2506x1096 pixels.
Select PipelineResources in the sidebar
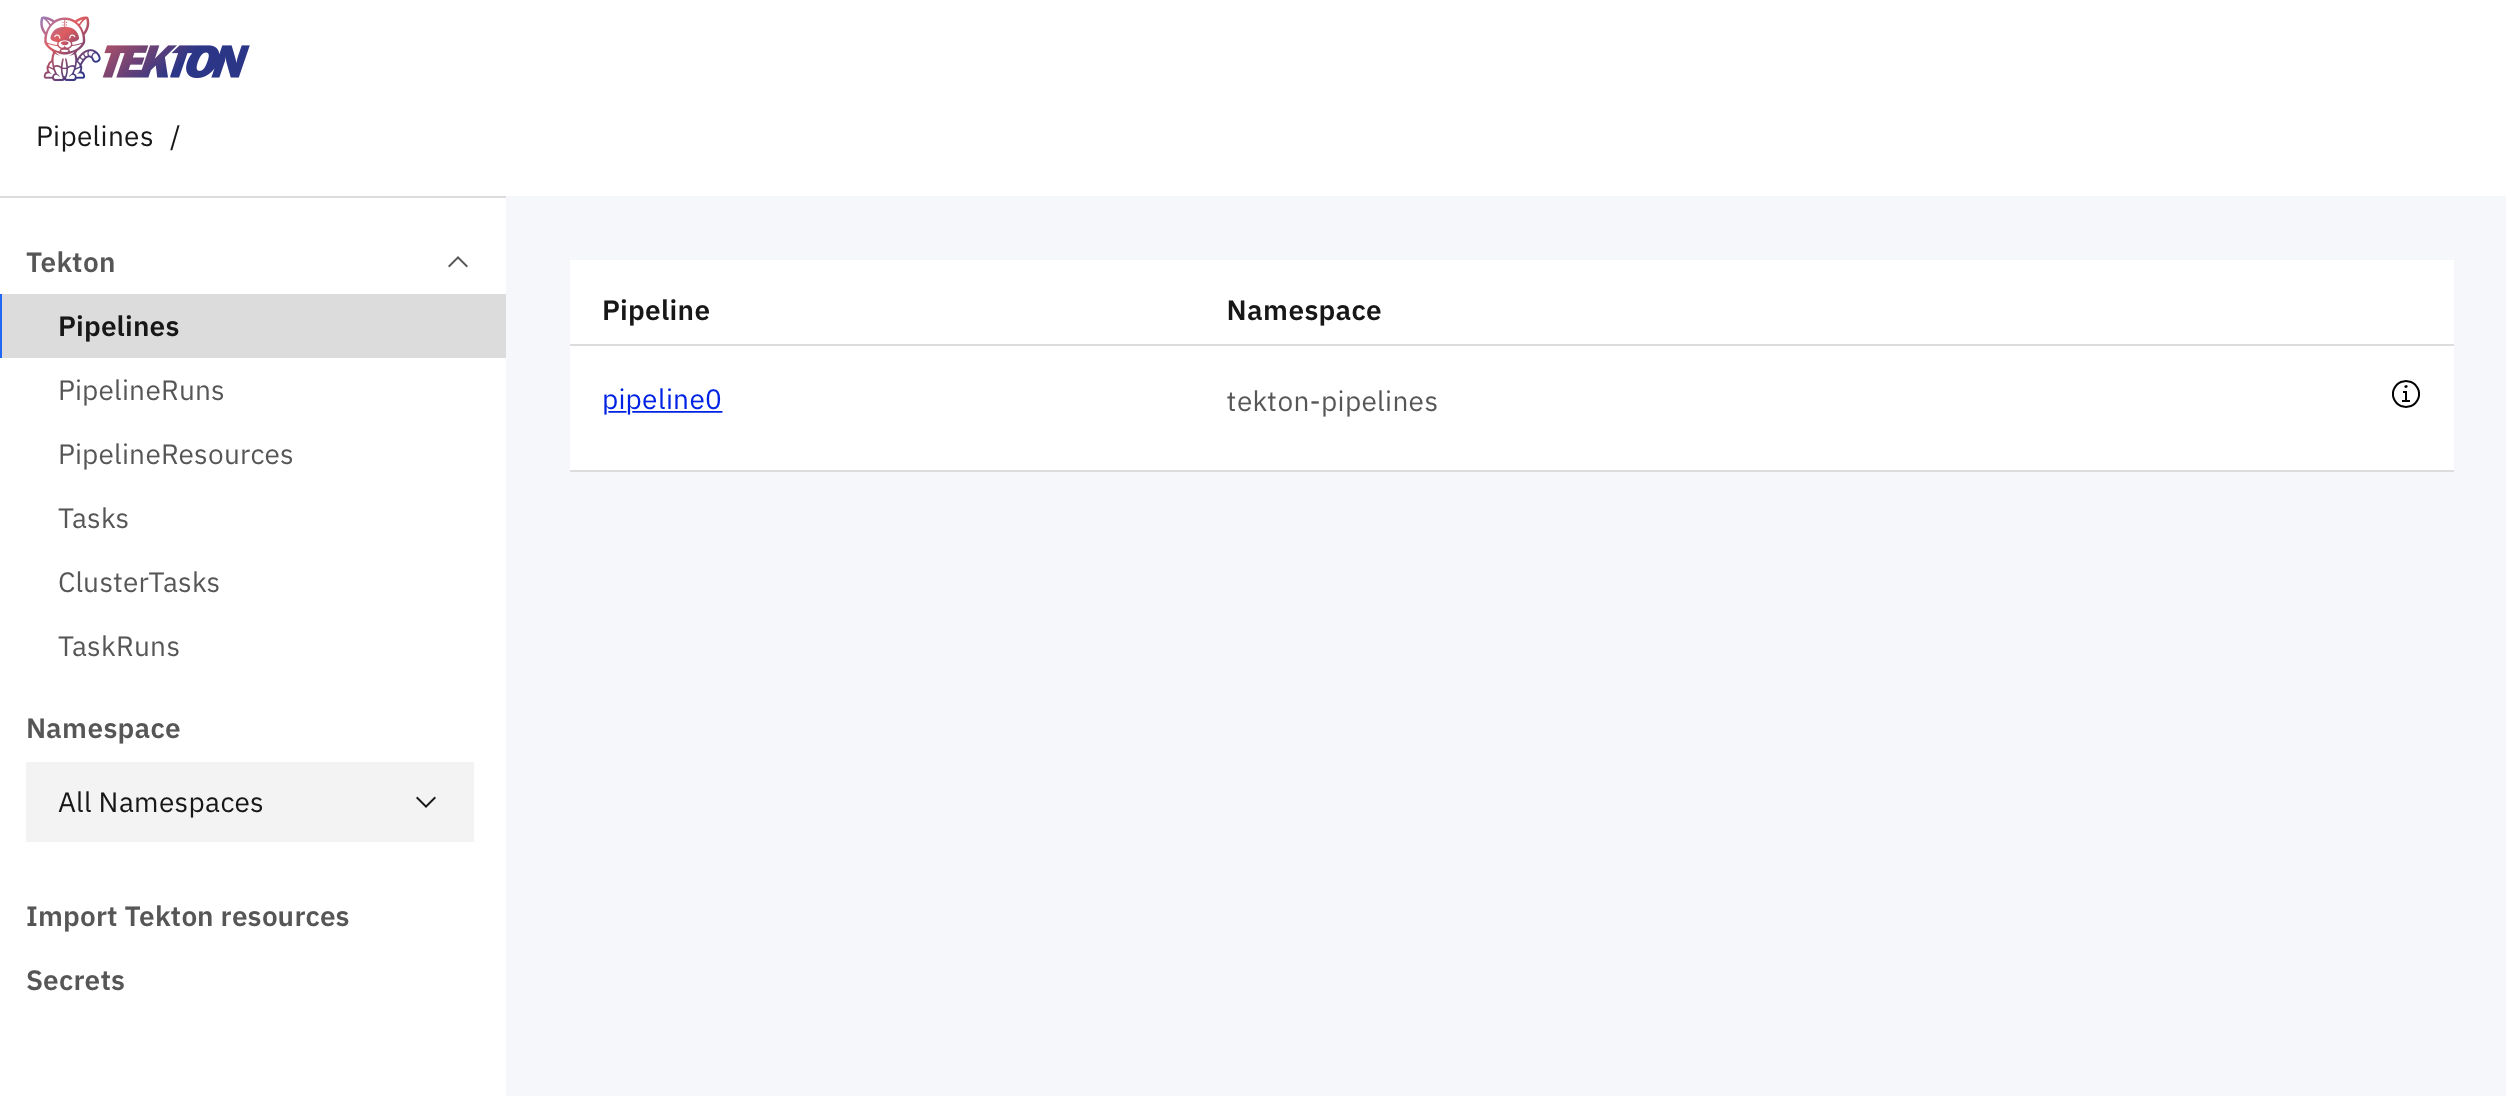176,454
